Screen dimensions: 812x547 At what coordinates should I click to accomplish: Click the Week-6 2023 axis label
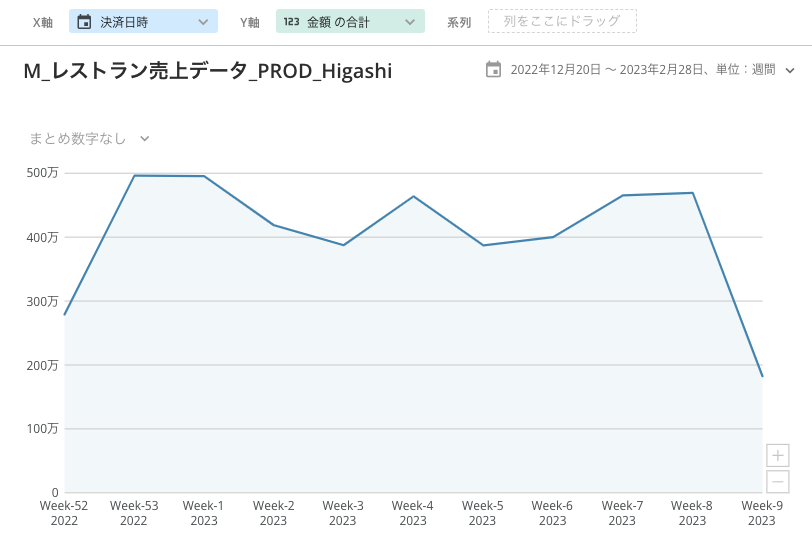point(552,513)
